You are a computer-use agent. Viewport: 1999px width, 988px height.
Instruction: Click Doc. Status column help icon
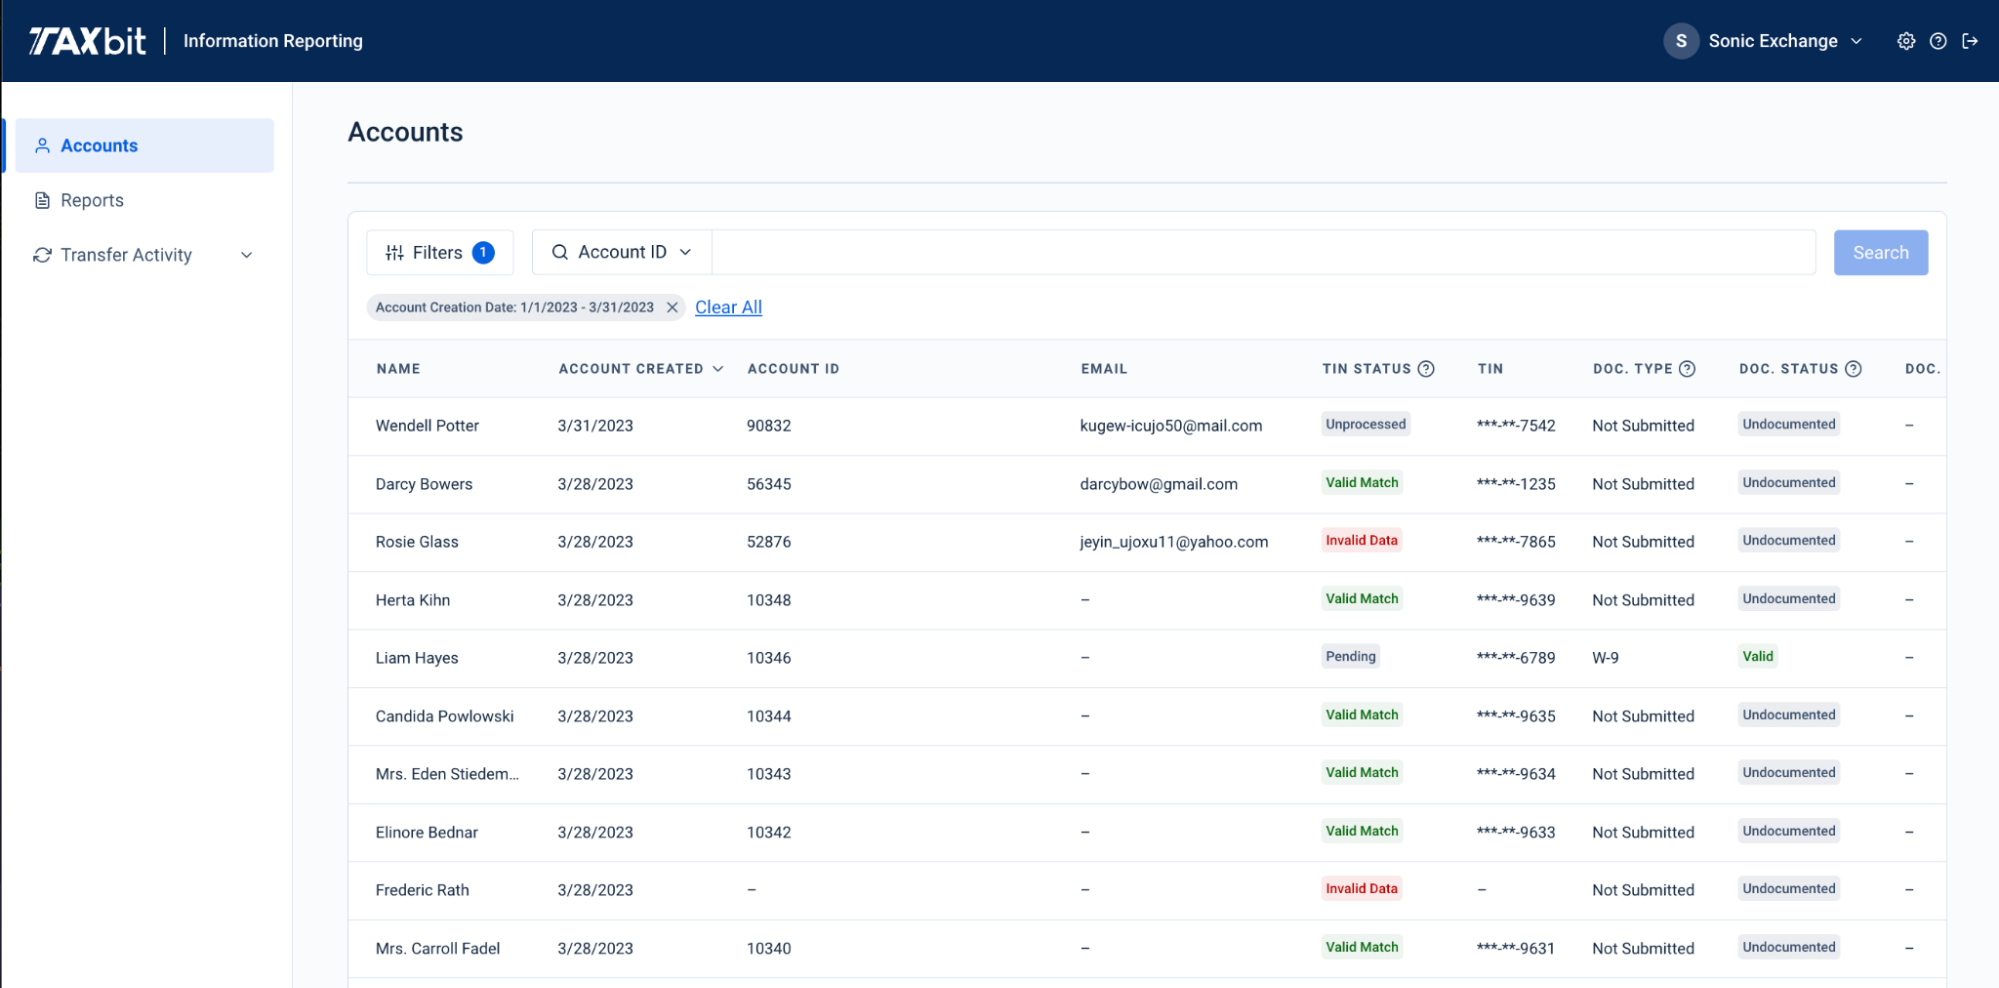pyautogui.click(x=1853, y=369)
